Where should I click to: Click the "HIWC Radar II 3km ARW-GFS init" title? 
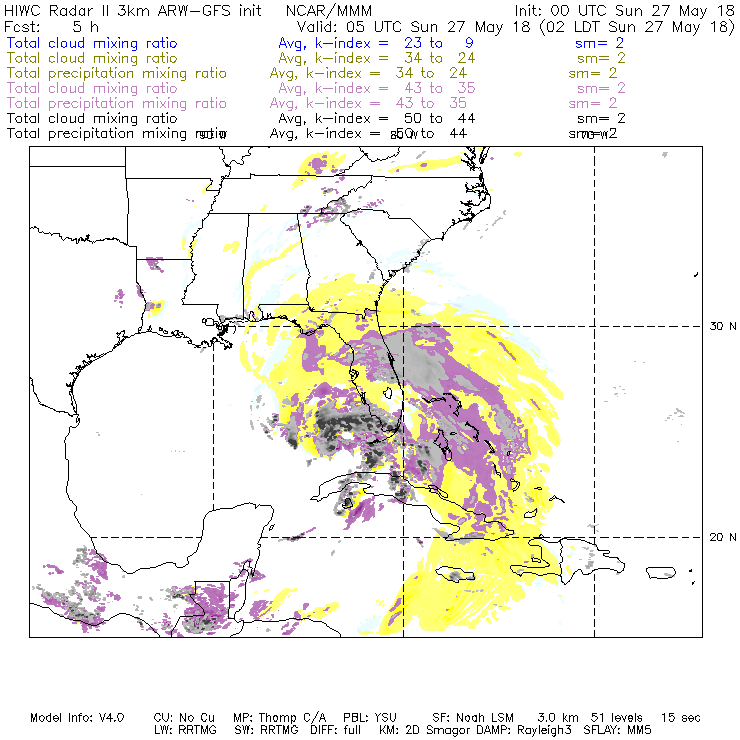click(133, 11)
